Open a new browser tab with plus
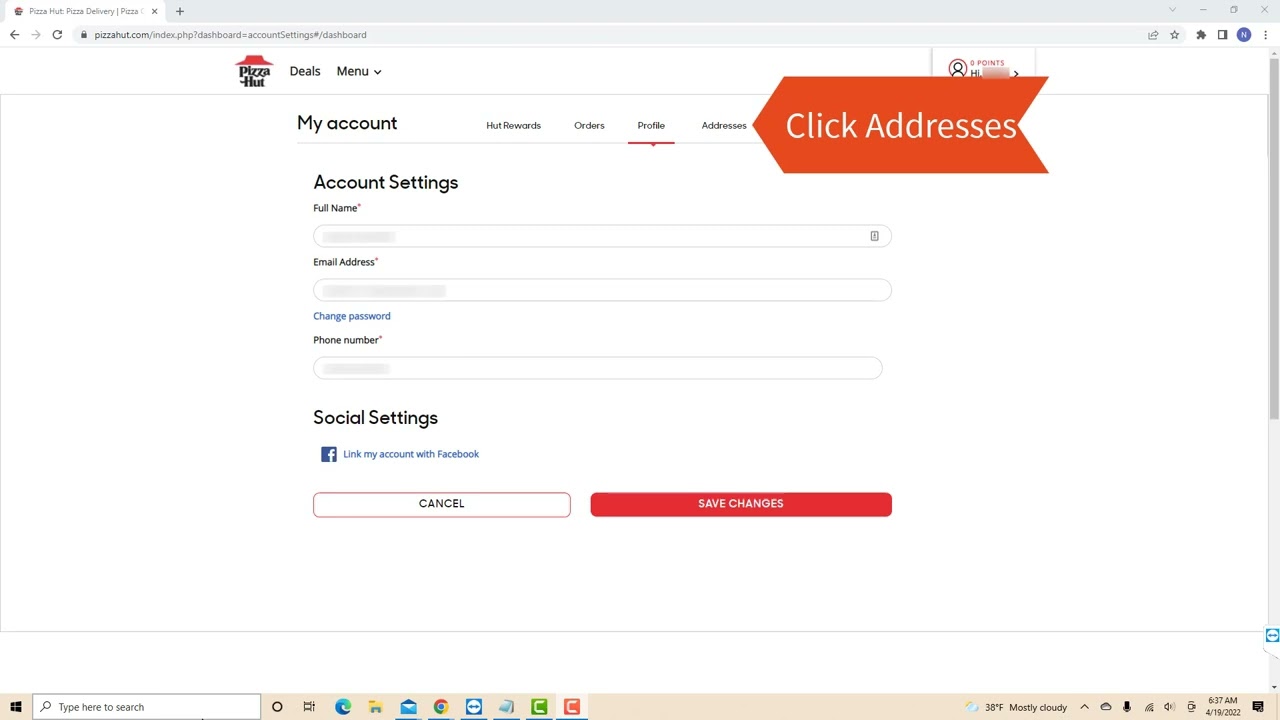Viewport: 1280px width, 720px height. pos(180,11)
